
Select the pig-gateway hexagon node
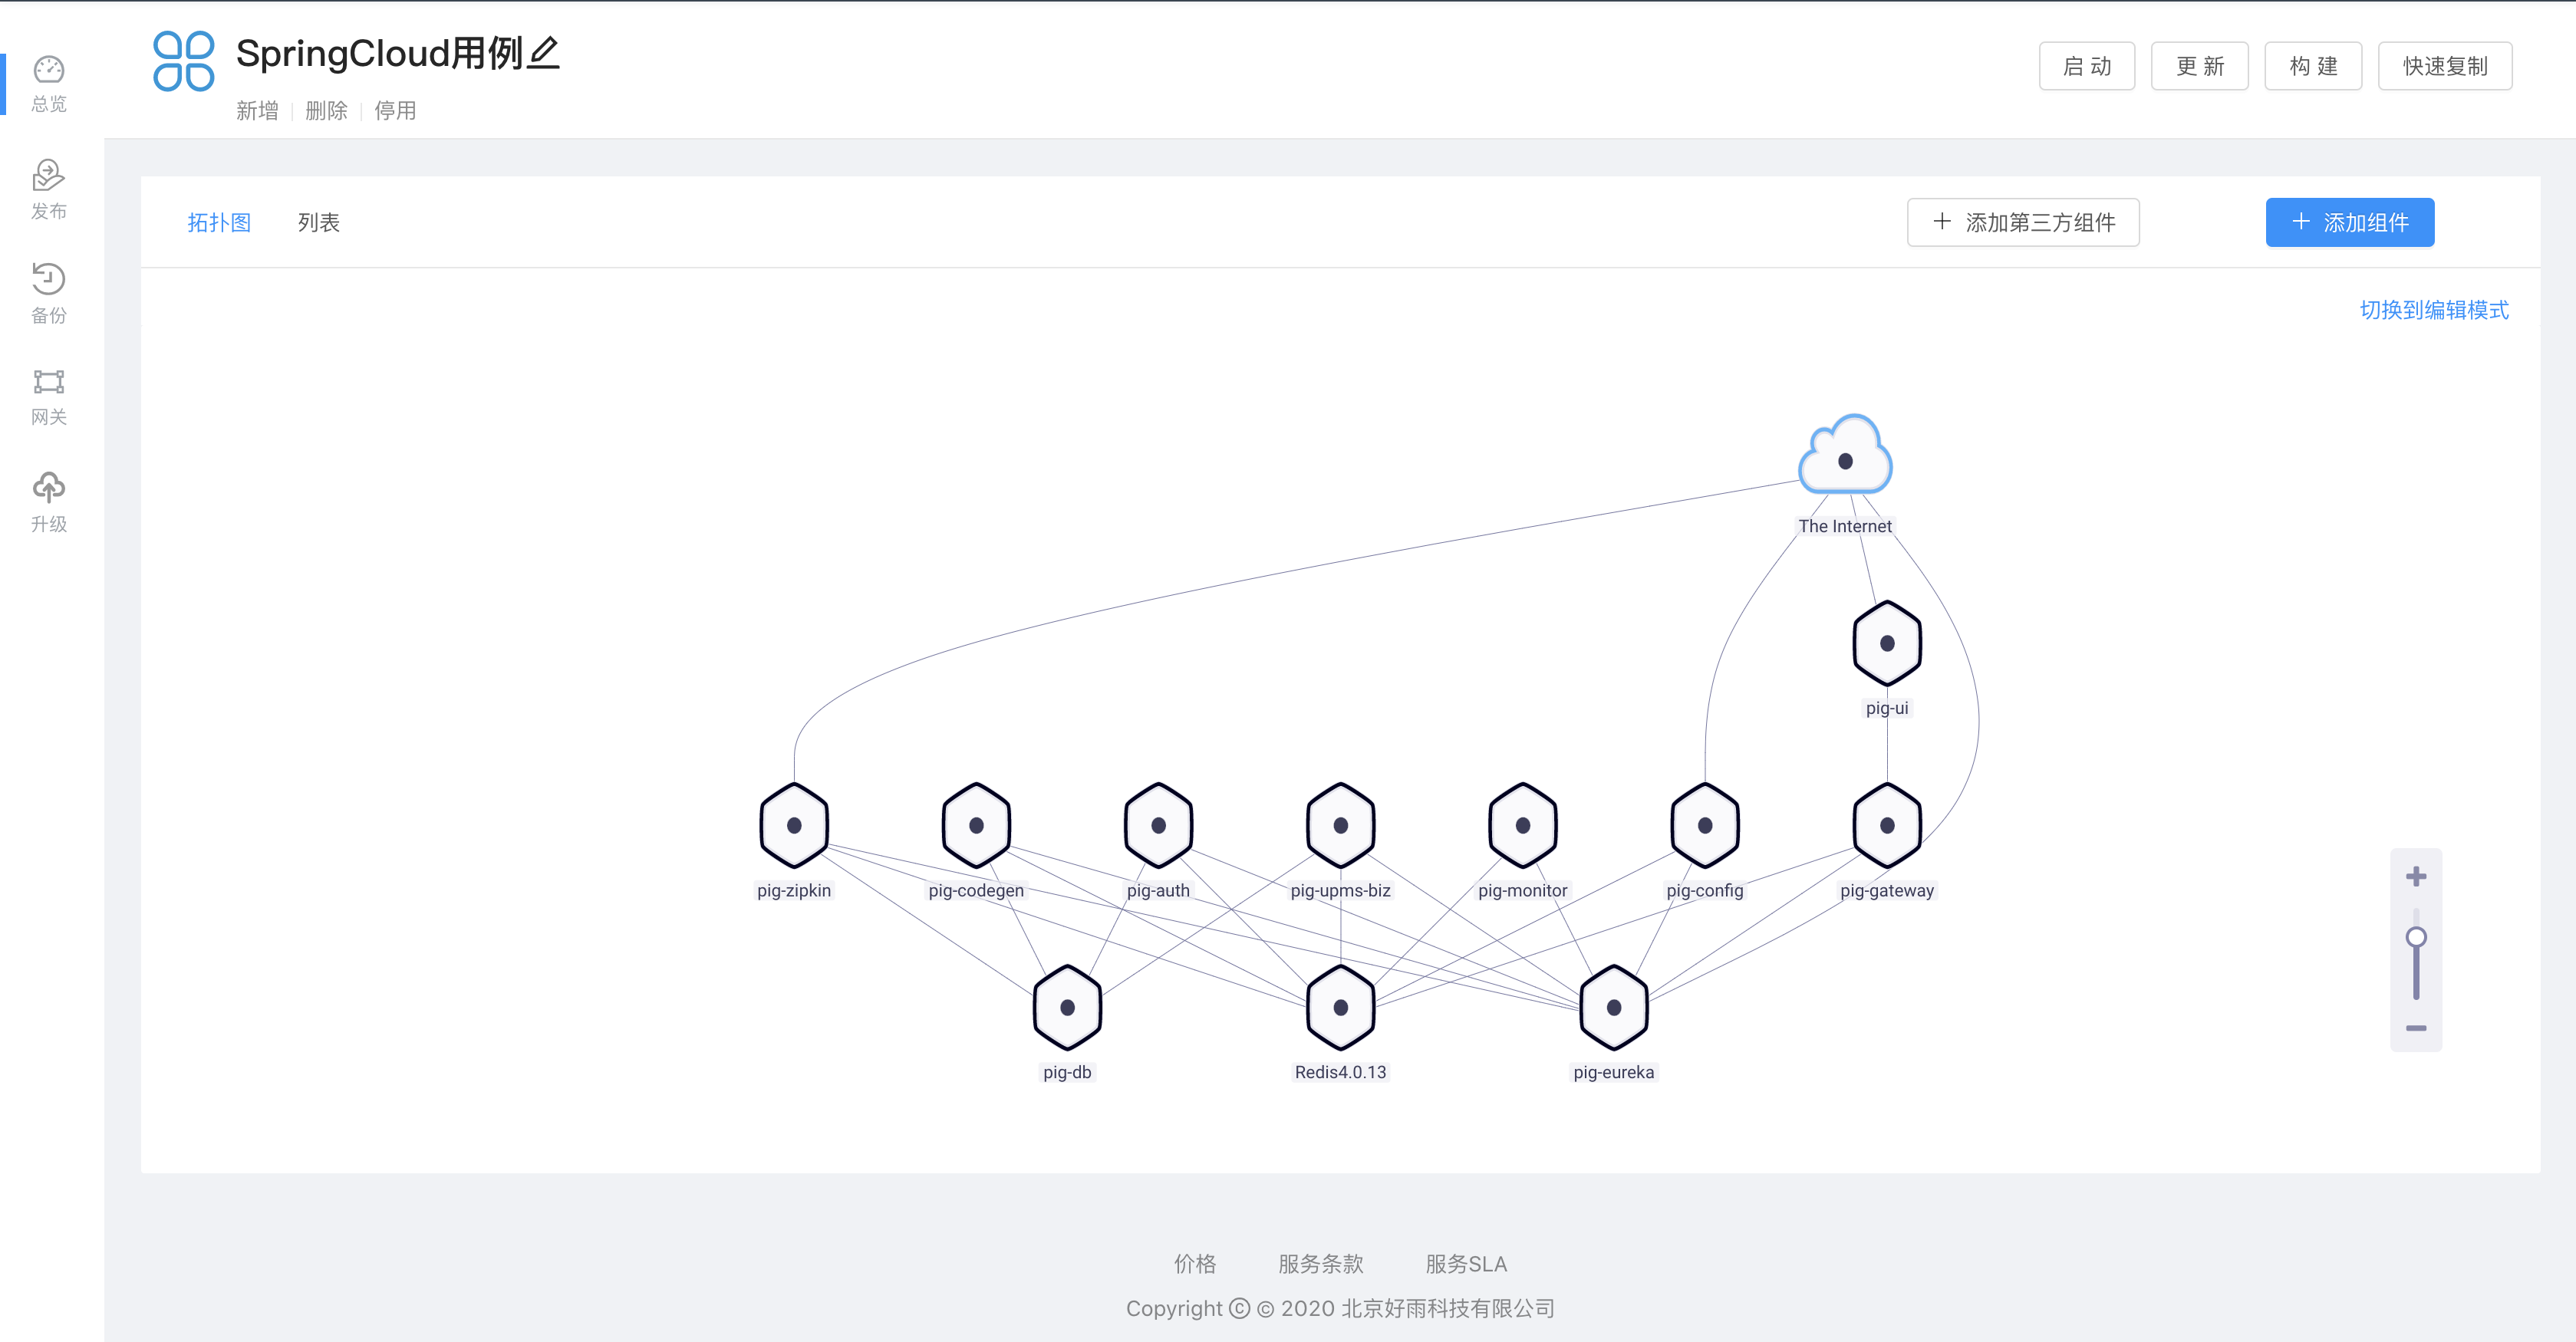coord(1887,825)
